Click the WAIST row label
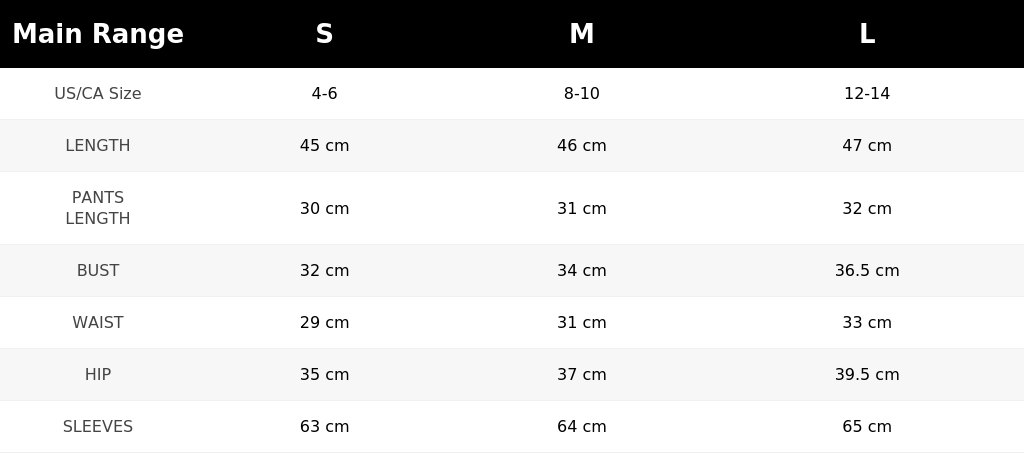 [98, 322]
